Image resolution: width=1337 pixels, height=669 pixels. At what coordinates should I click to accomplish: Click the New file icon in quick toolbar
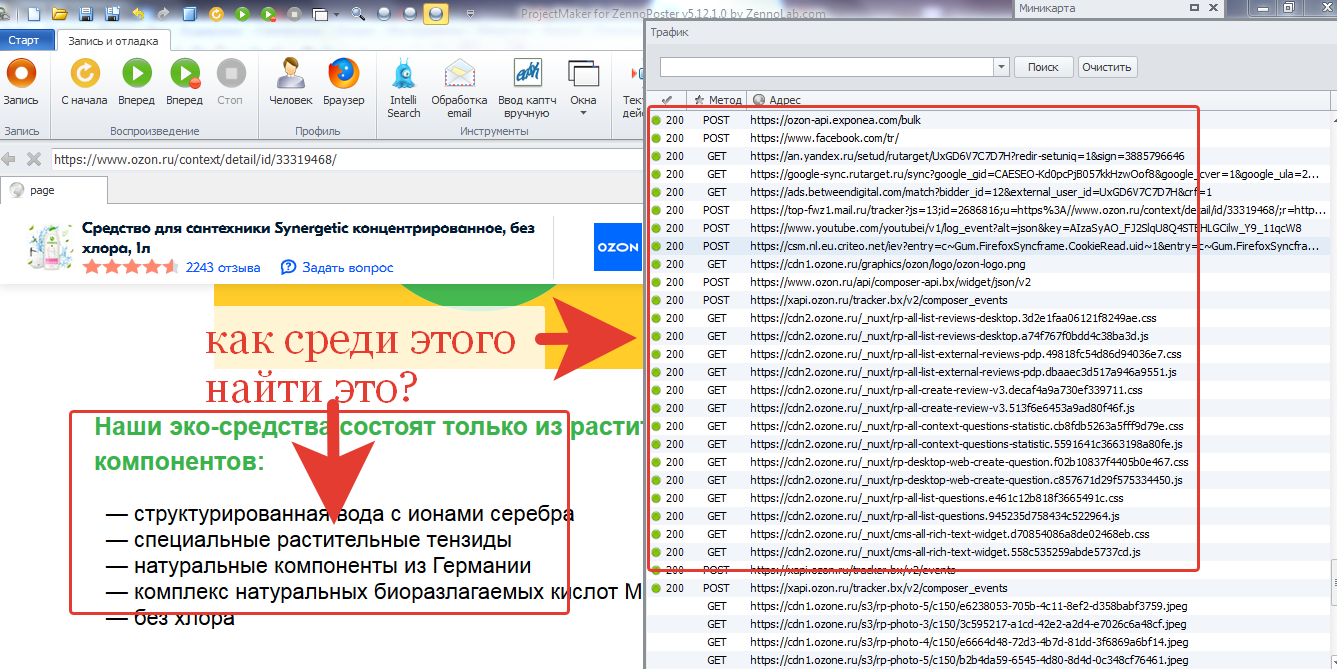pos(34,14)
